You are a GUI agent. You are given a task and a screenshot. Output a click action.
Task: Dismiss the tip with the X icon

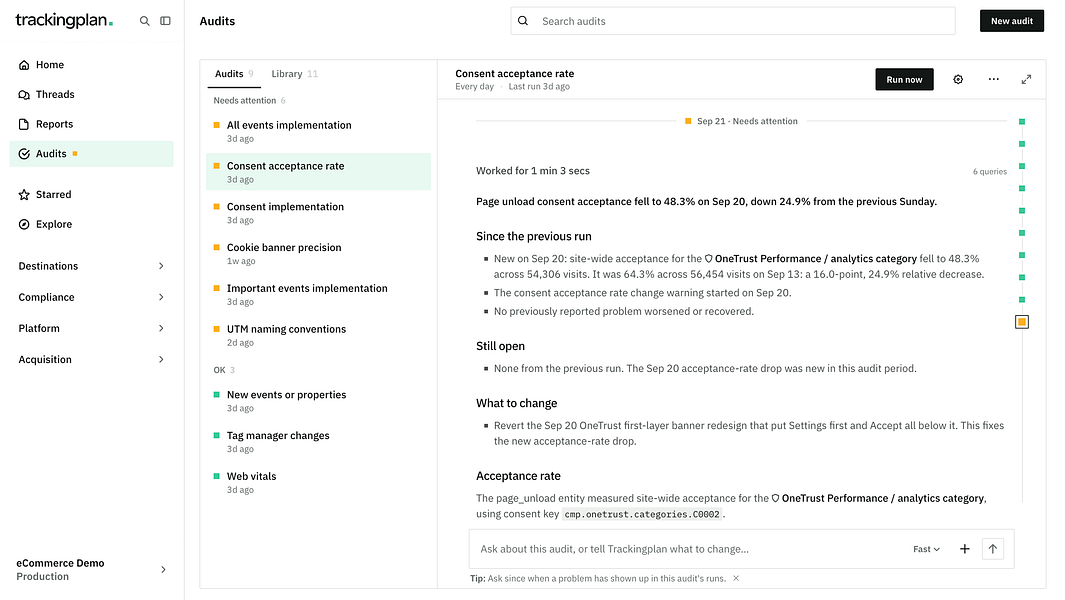736,578
